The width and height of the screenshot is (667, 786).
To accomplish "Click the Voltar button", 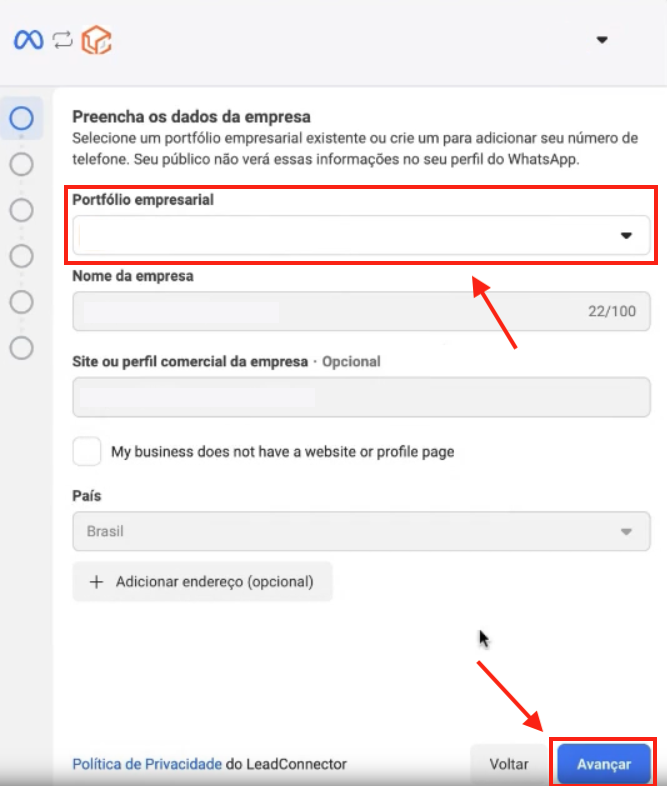I will 509,764.
